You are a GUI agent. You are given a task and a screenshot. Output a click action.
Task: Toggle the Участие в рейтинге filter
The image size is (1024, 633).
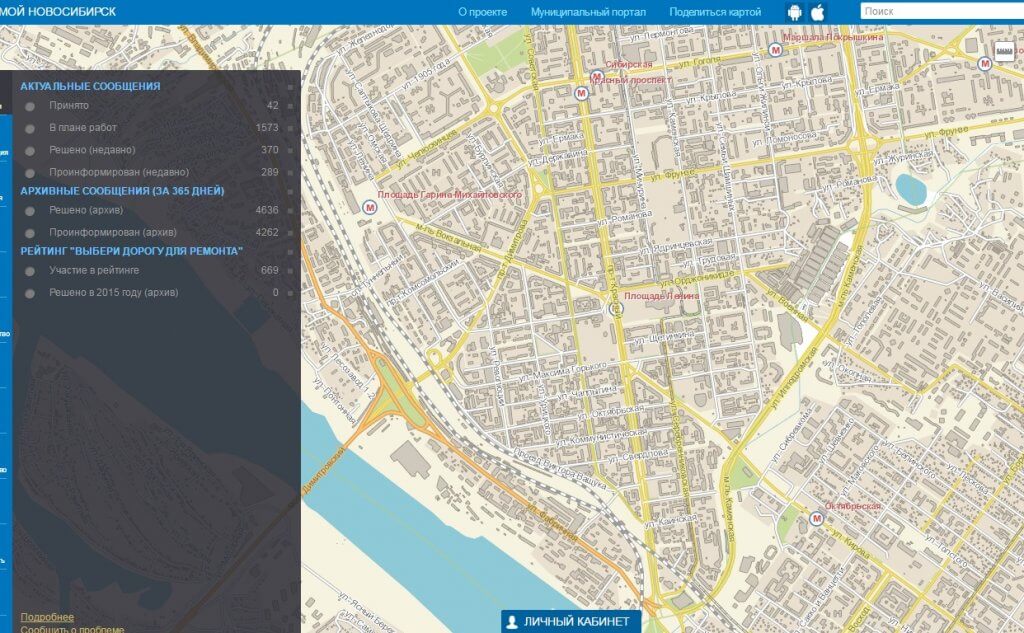[x=30, y=271]
